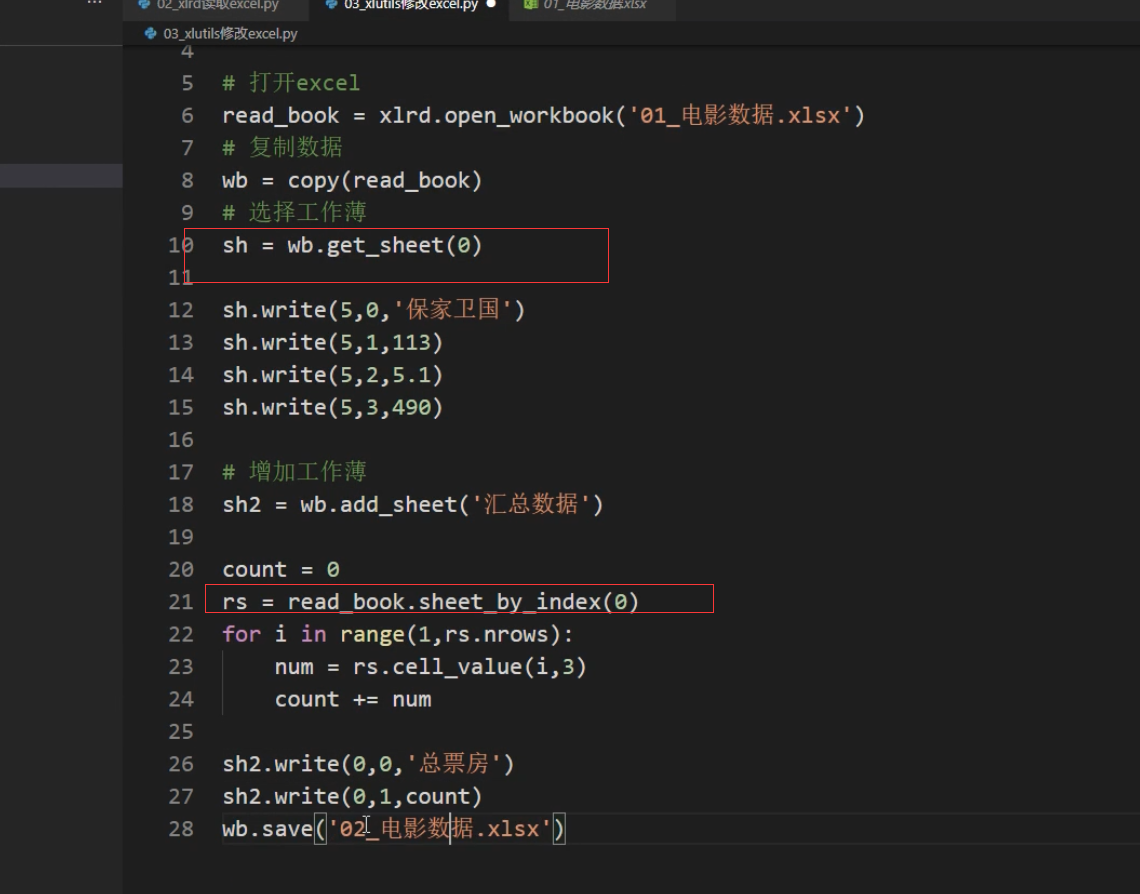Click the Python file icon in breadcrumb
This screenshot has height=894, width=1140.
[x=150, y=33]
